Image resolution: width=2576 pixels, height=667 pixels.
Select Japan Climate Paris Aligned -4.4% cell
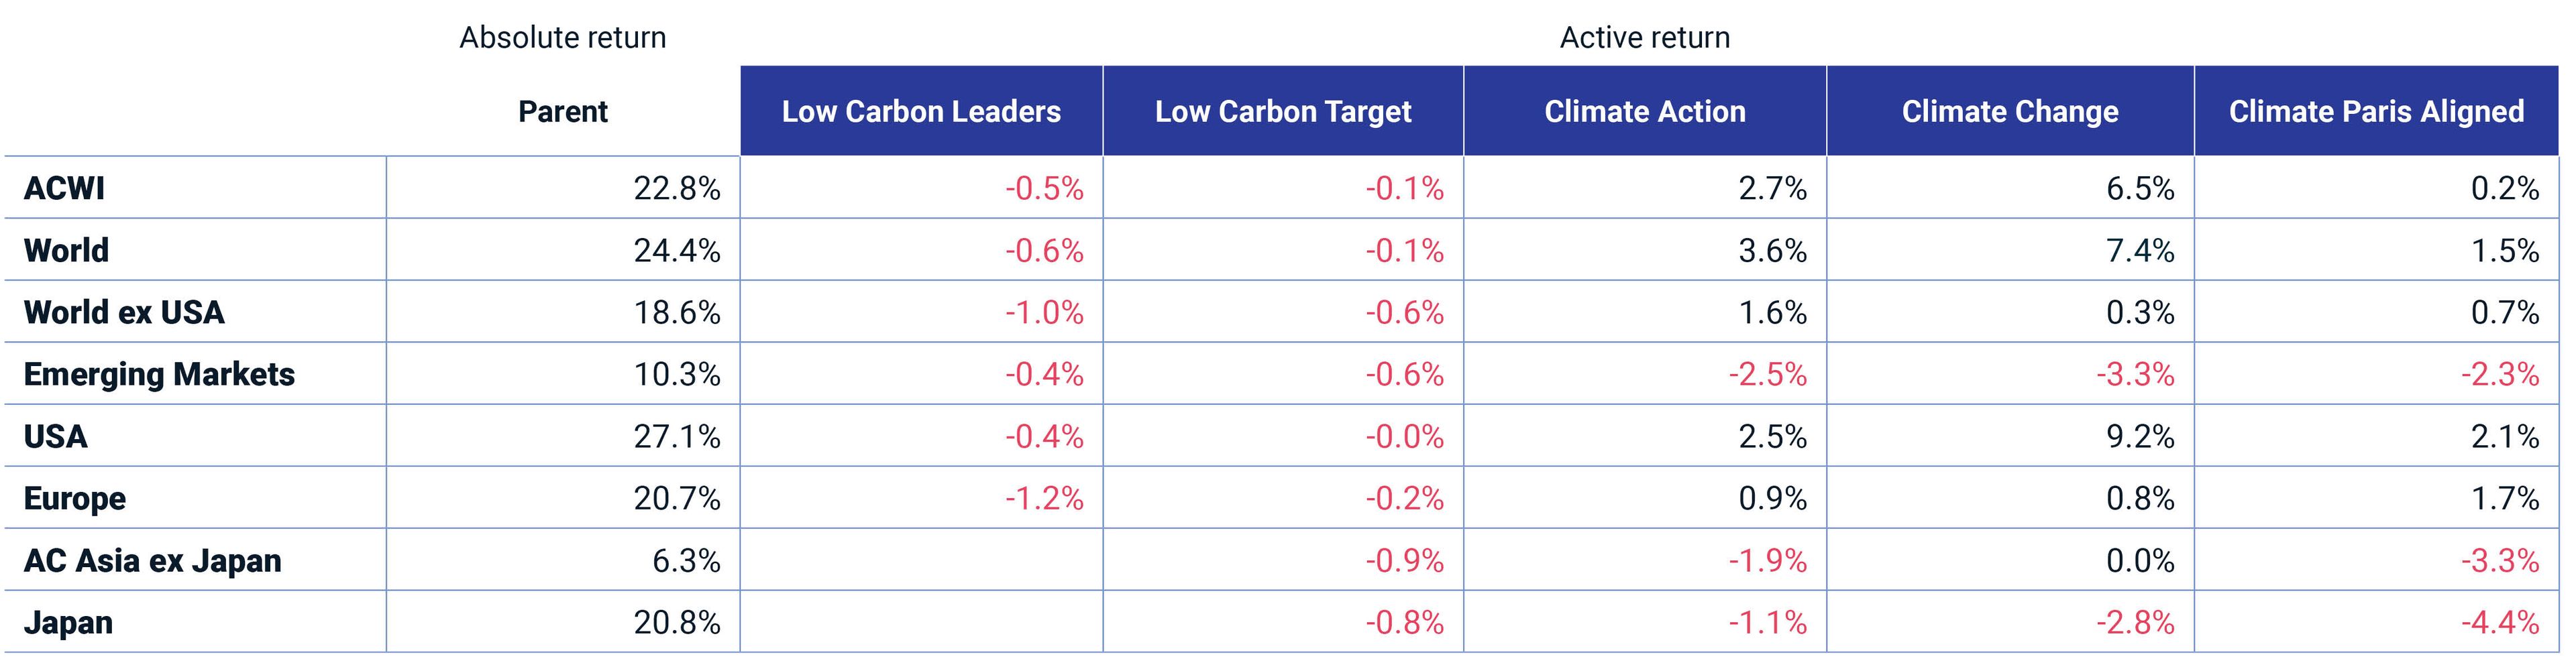point(2499,622)
